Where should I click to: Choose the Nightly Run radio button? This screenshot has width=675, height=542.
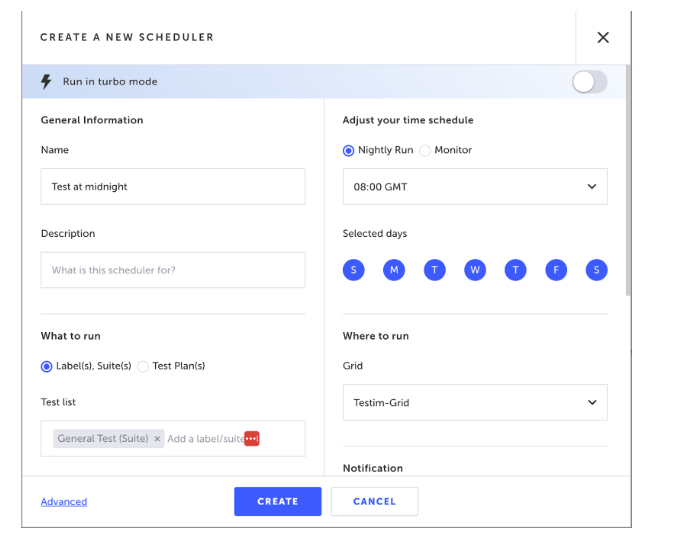pos(348,151)
